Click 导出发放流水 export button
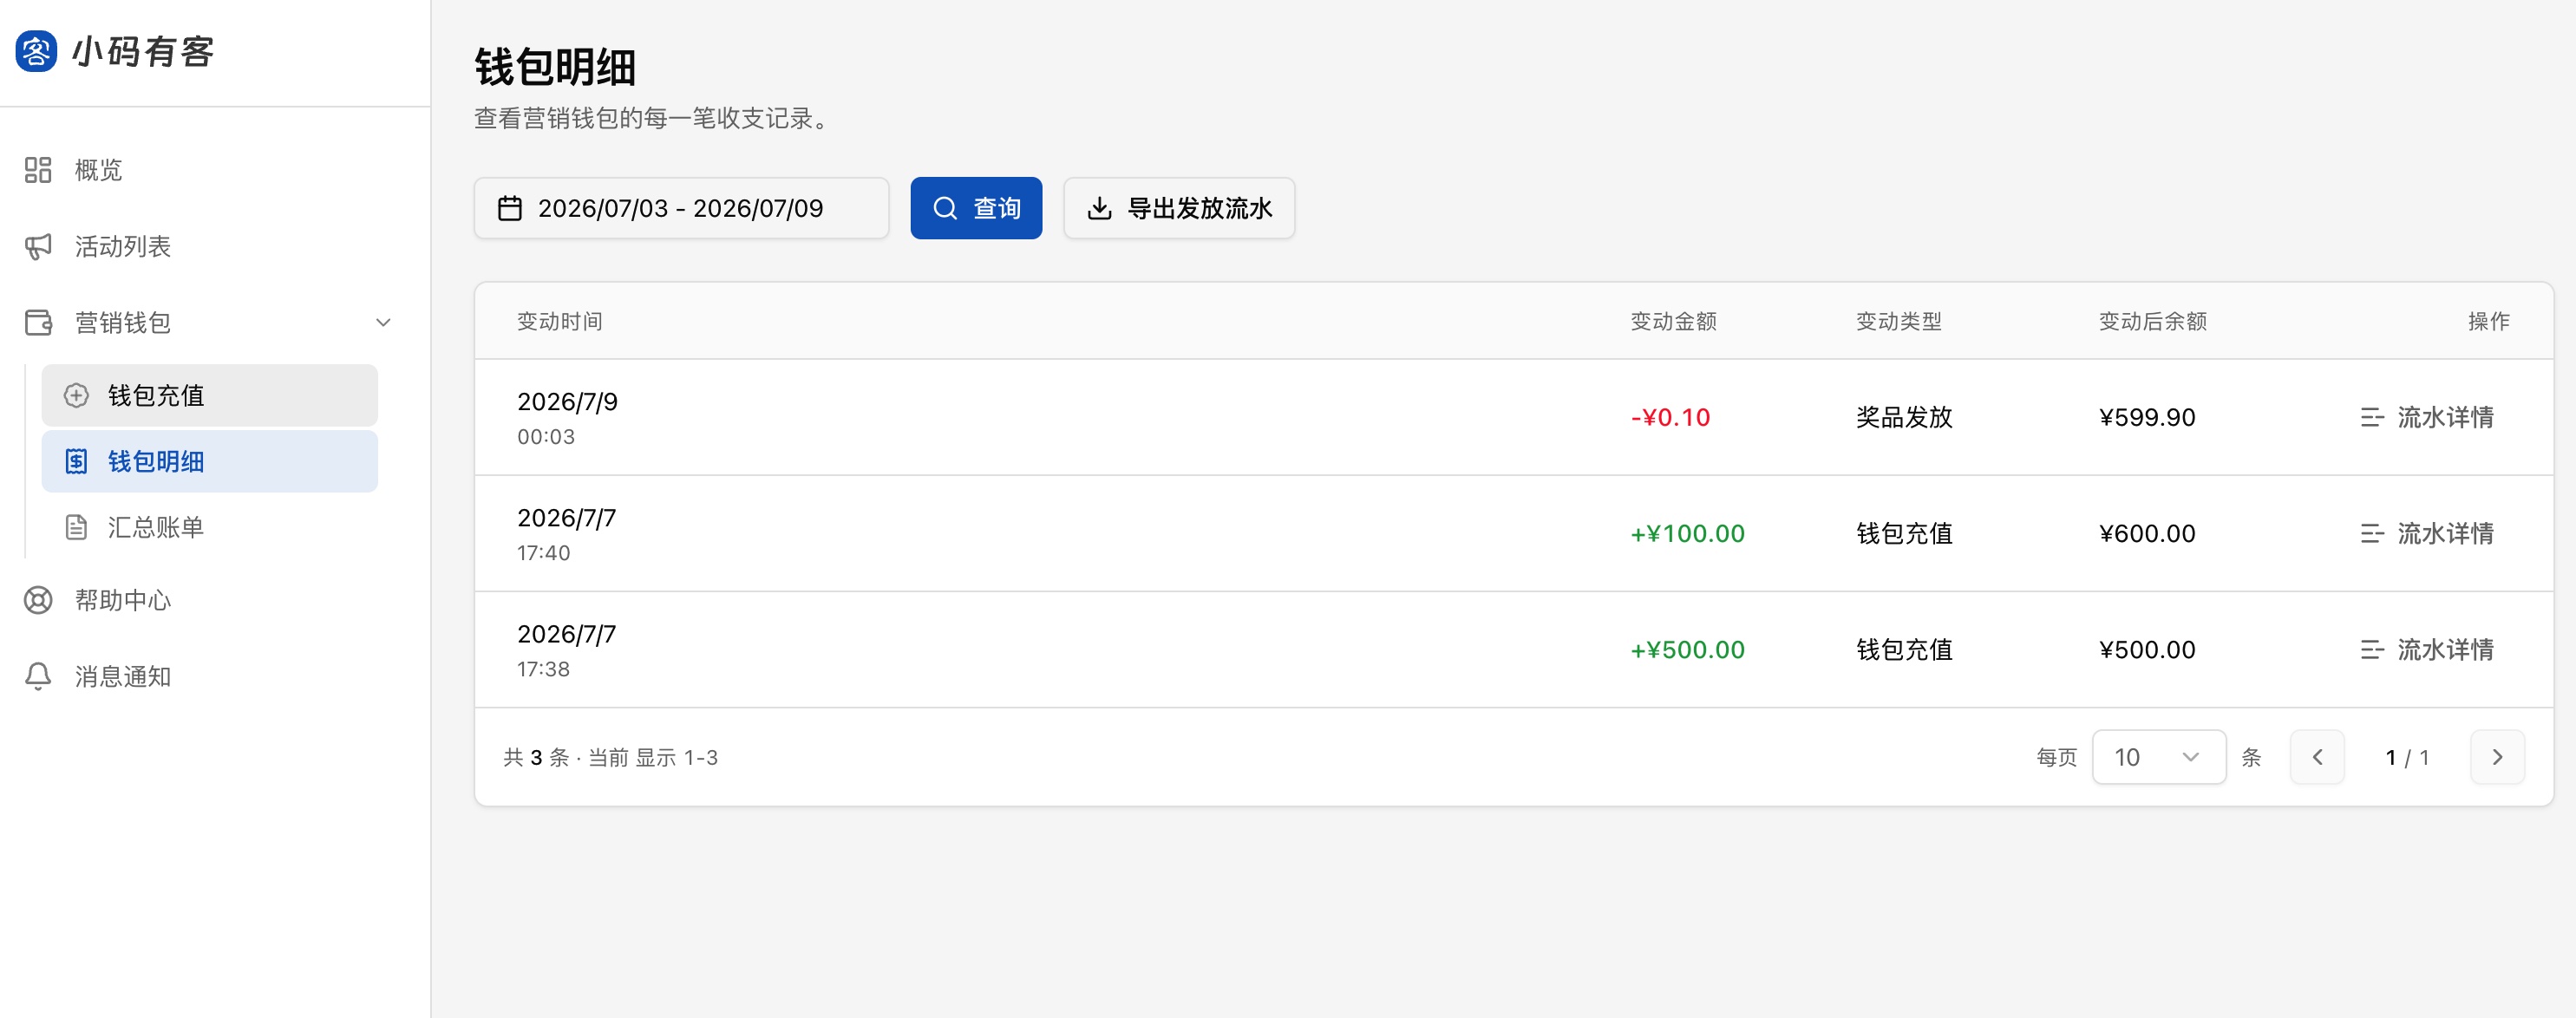2576x1018 pixels. point(1179,208)
